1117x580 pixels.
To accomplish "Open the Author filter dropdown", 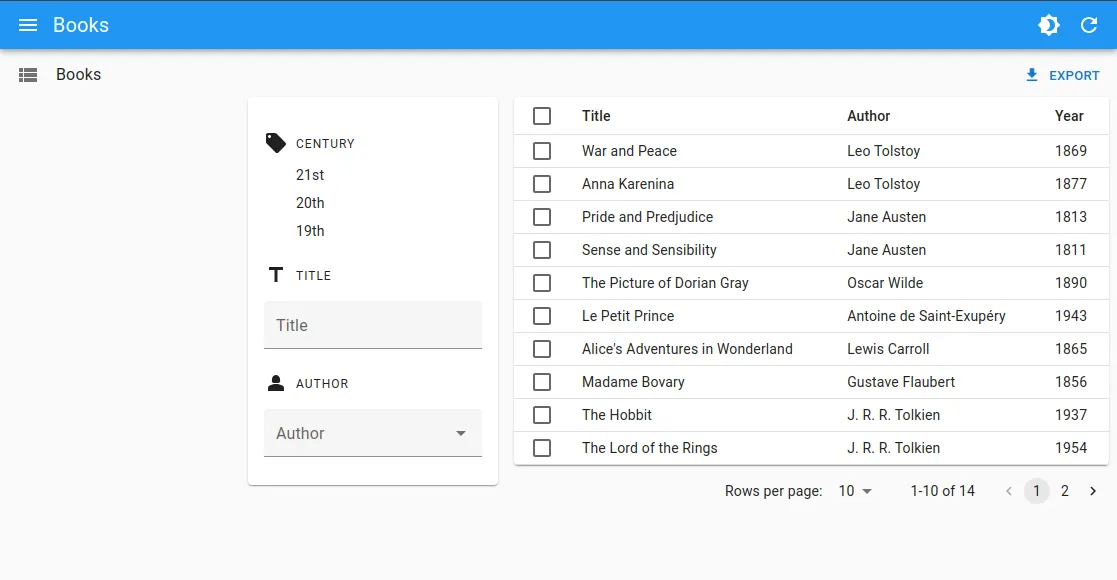I will pos(372,432).
